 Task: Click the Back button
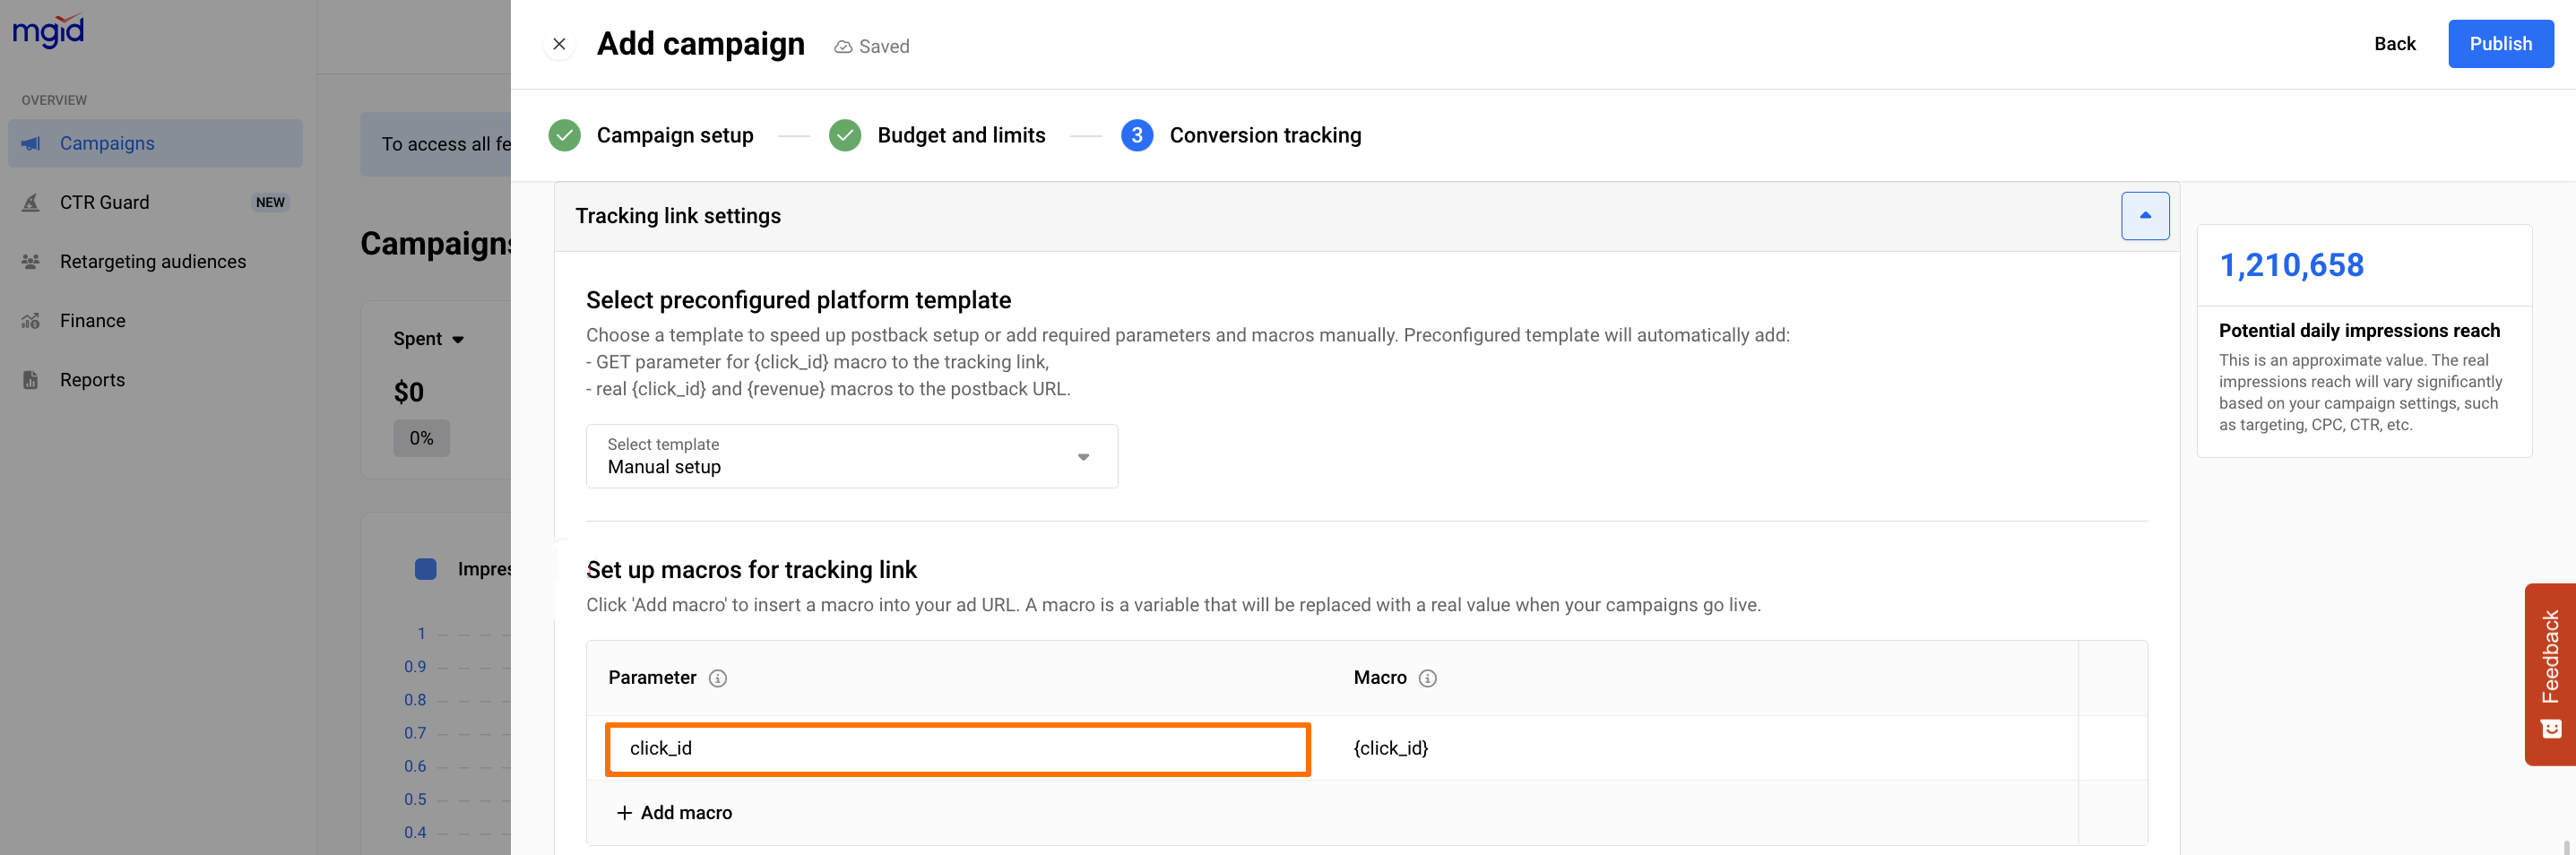[2394, 44]
